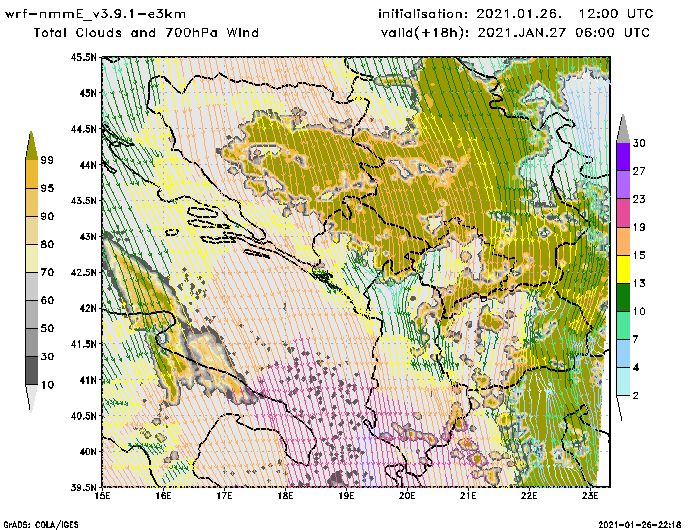The height and width of the screenshot is (530, 700).
Task: Click the '2' value on wind legend
Action: 636,396
